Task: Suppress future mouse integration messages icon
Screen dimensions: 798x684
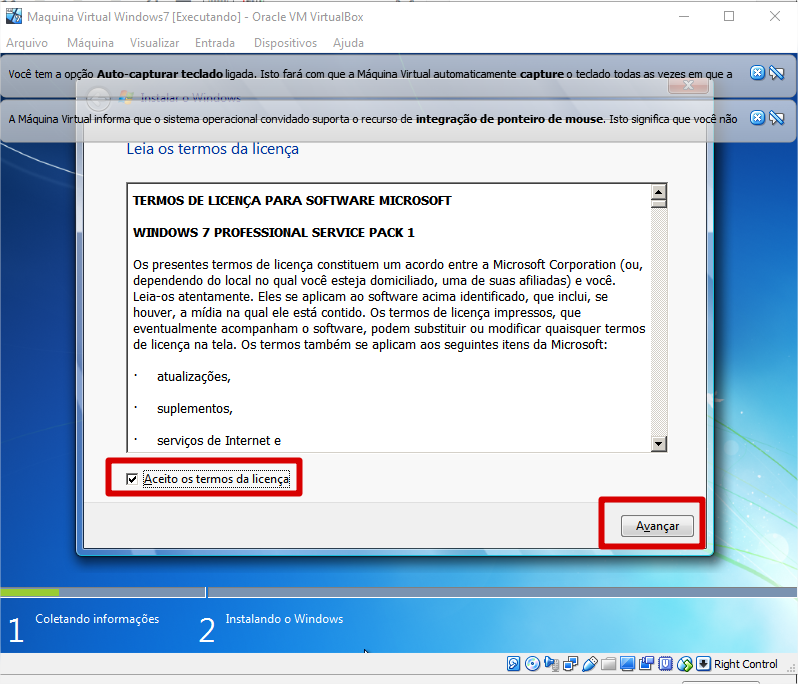Action: 777,118
